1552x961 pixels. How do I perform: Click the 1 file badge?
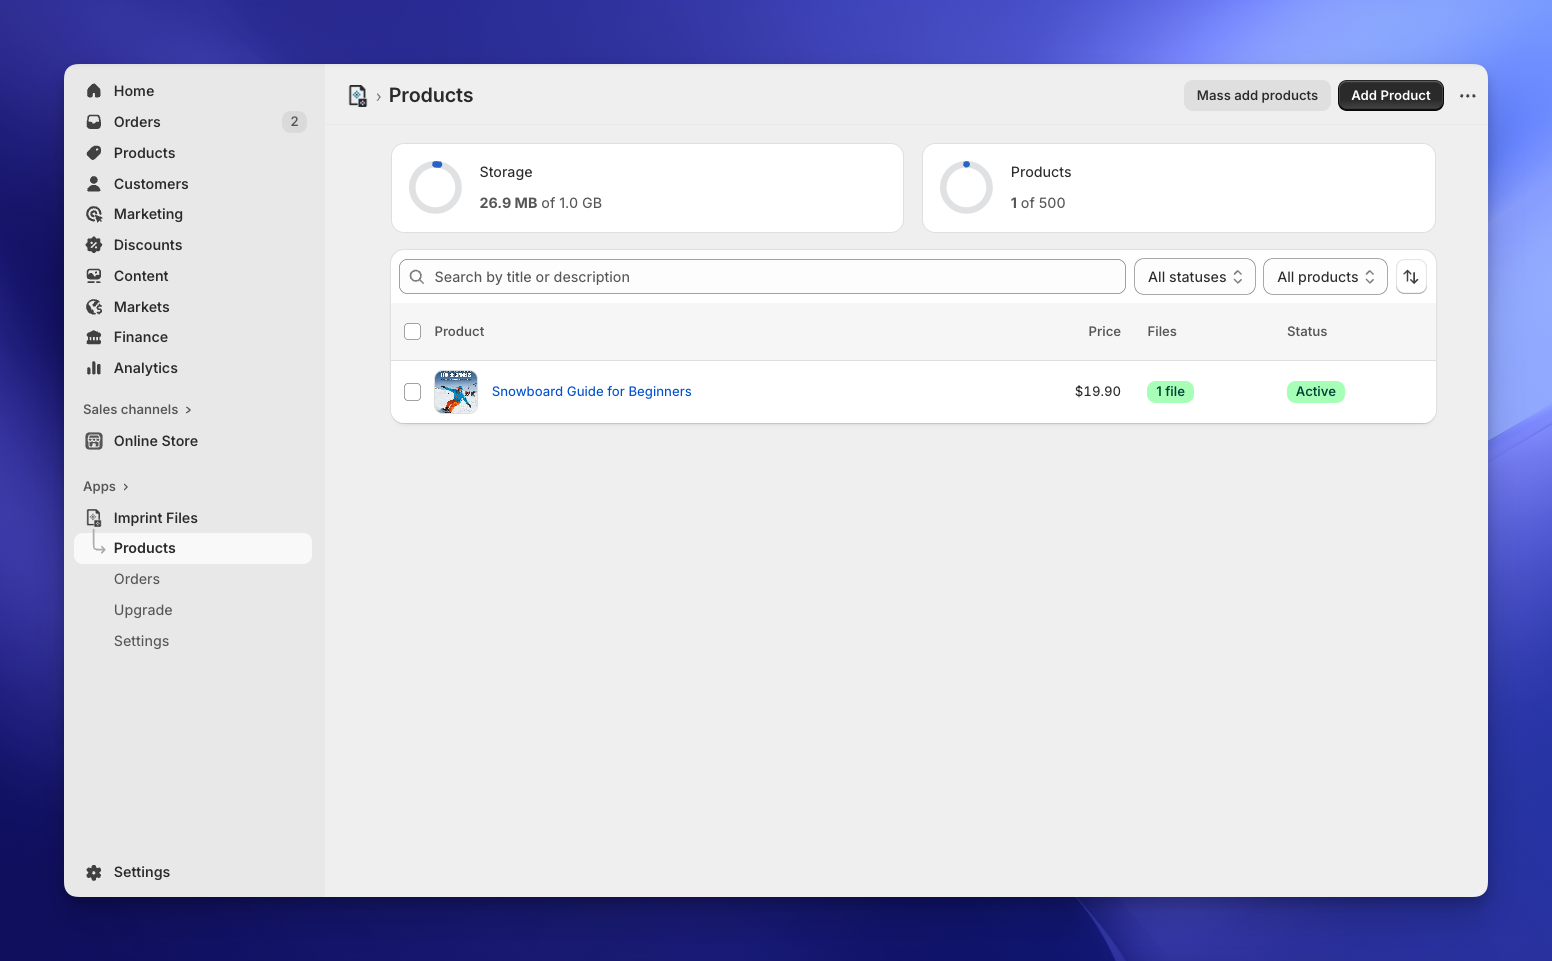pyautogui.click(x=1170, y=392)
